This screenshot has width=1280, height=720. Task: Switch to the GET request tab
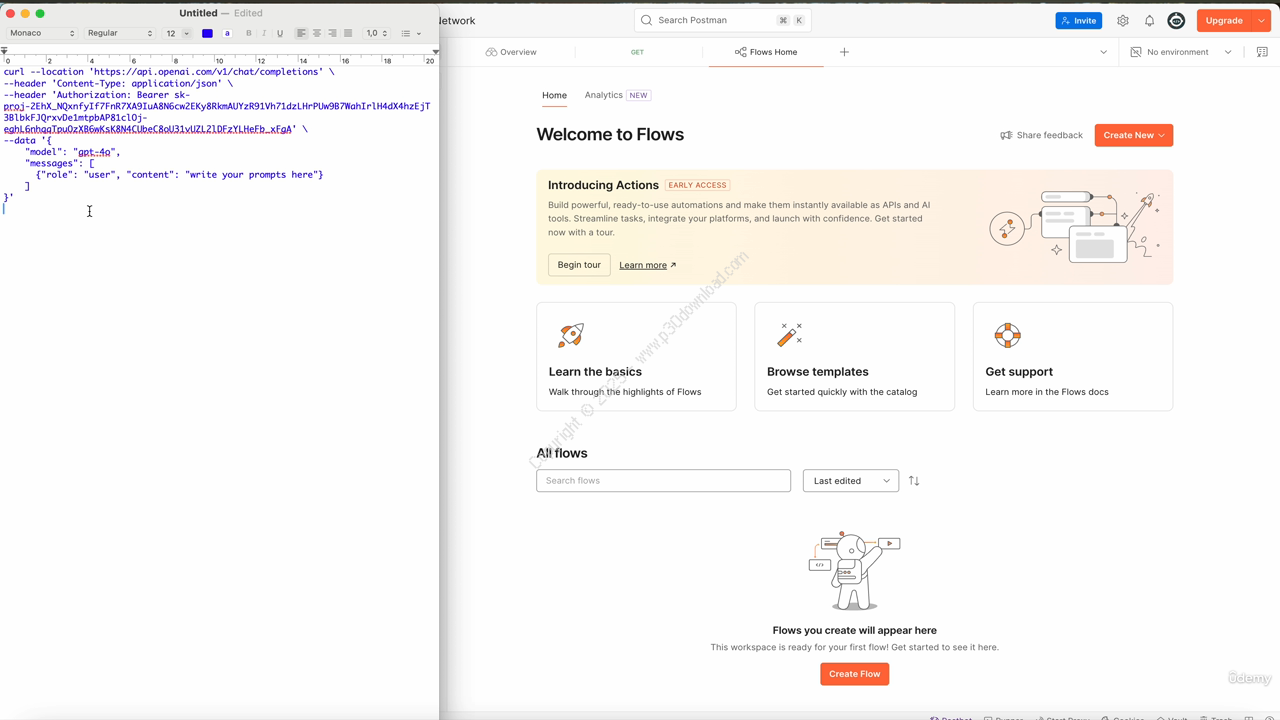(637, 52)
